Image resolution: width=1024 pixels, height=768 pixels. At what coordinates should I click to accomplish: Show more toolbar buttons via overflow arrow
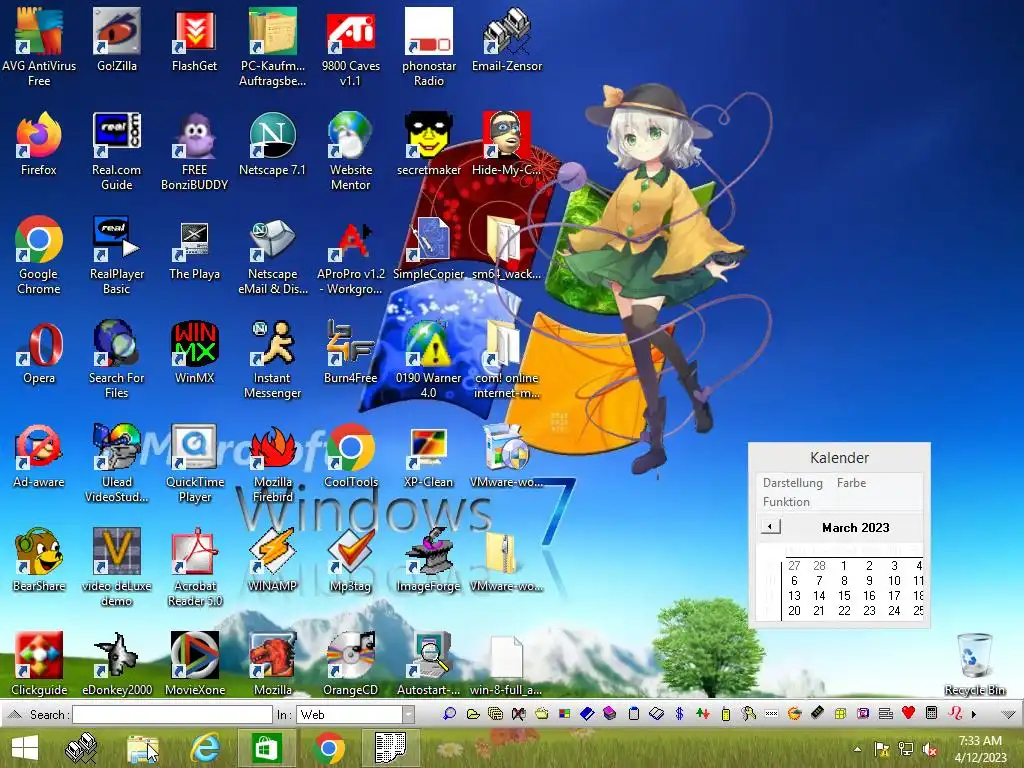(x=974, y=714)
